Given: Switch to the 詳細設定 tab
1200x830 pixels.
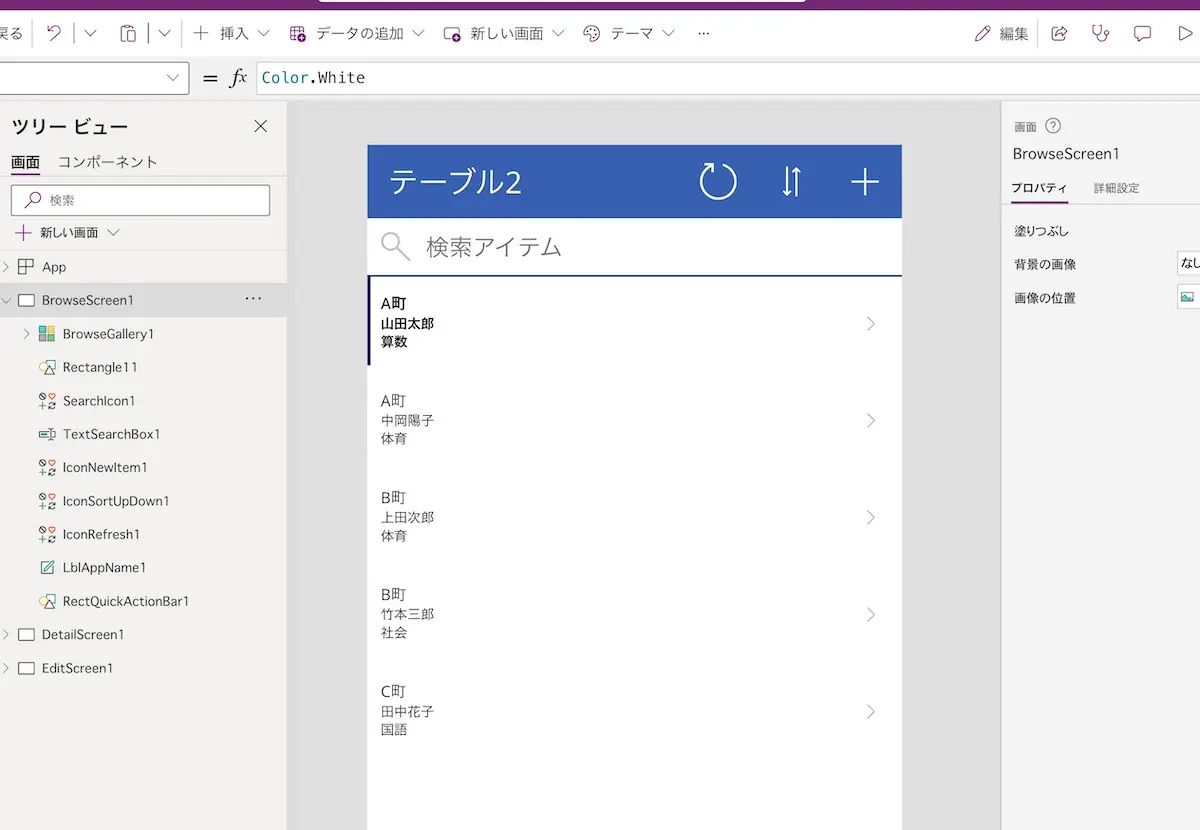Looking at the screenshot, I should pos(1116,188).
